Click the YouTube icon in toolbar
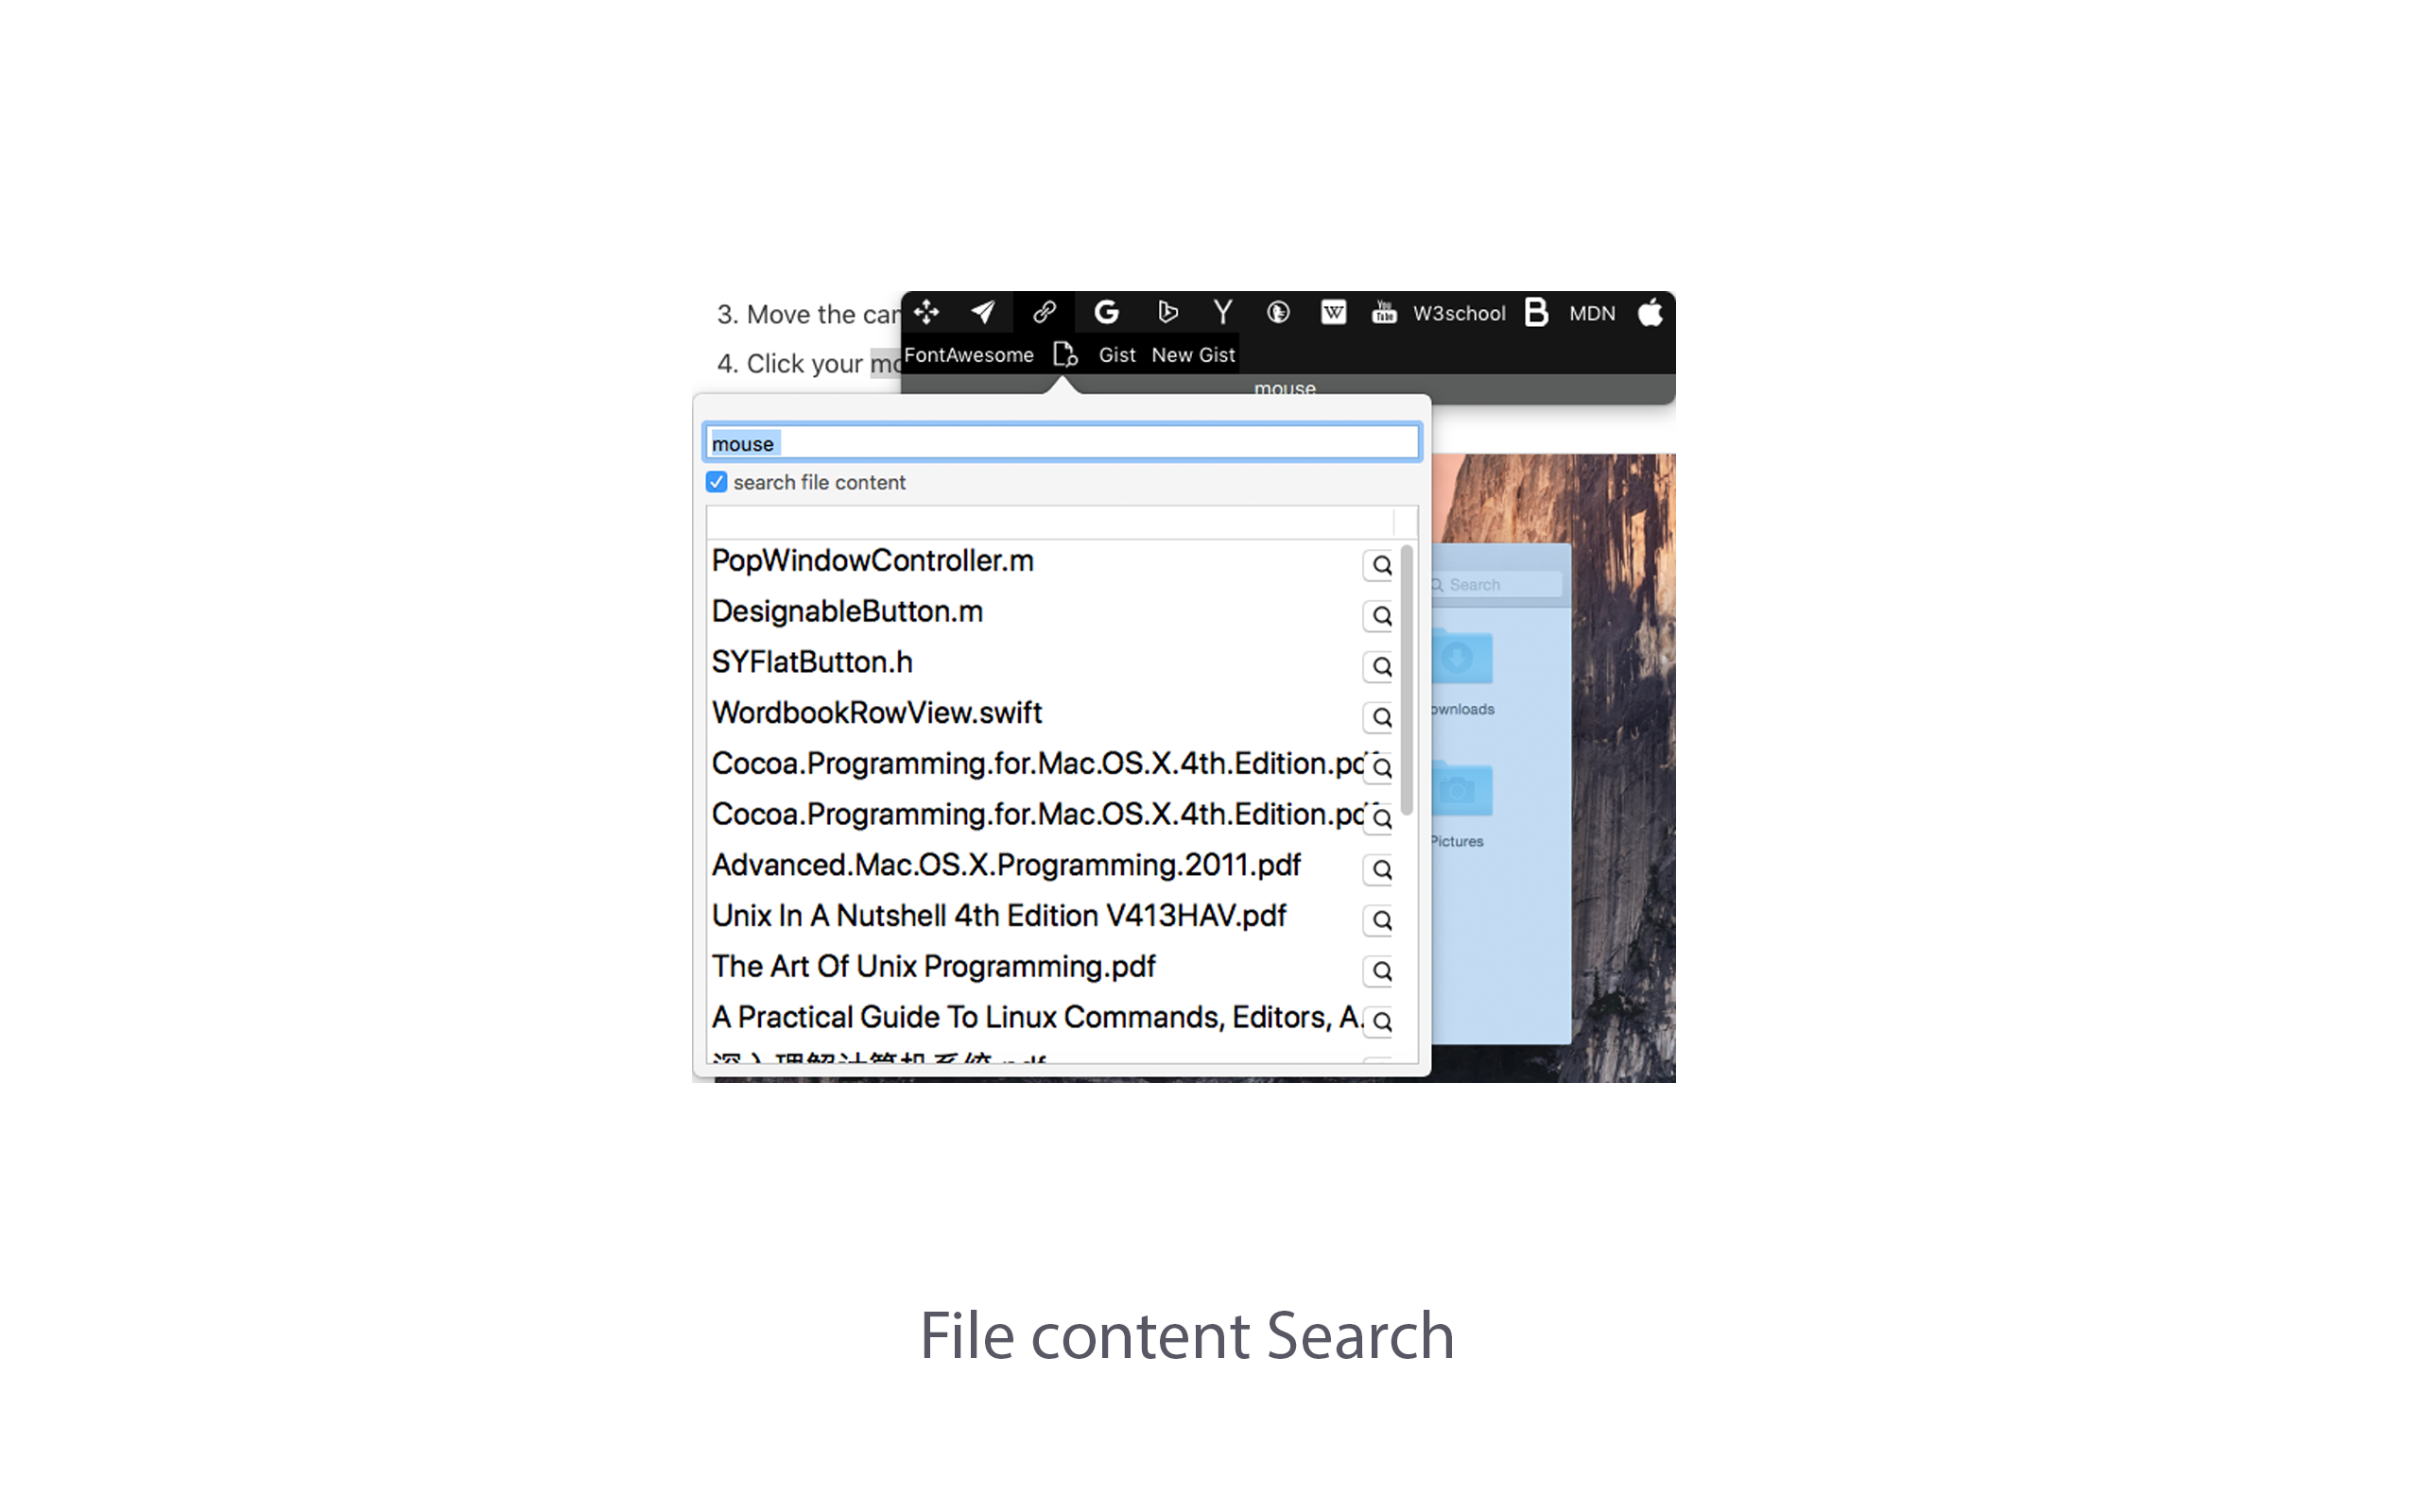2420x1512 pixels. click(x=1384, y=313)
